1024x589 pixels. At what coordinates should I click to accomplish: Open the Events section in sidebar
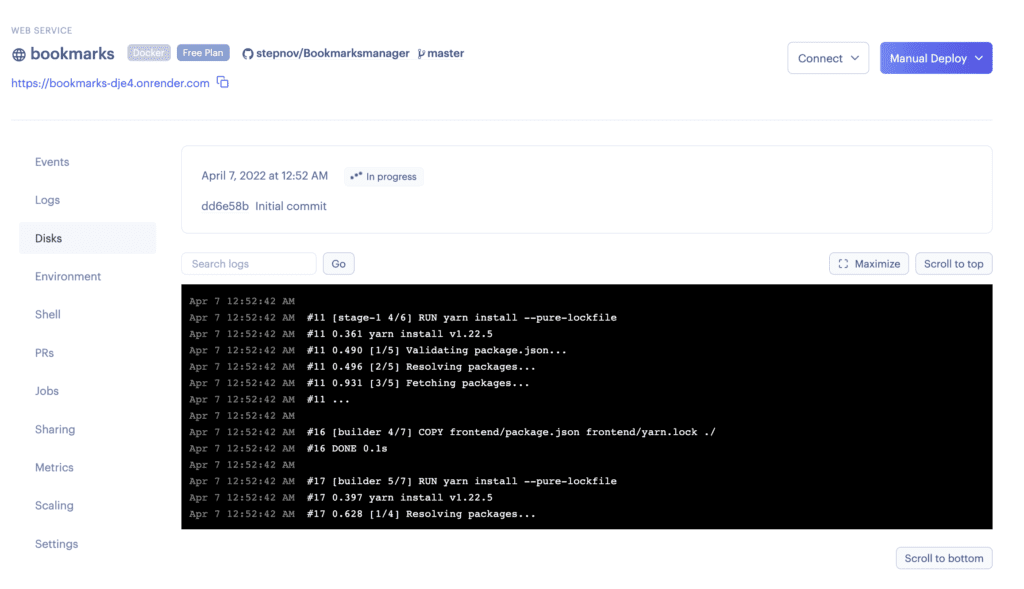[52, 162]
